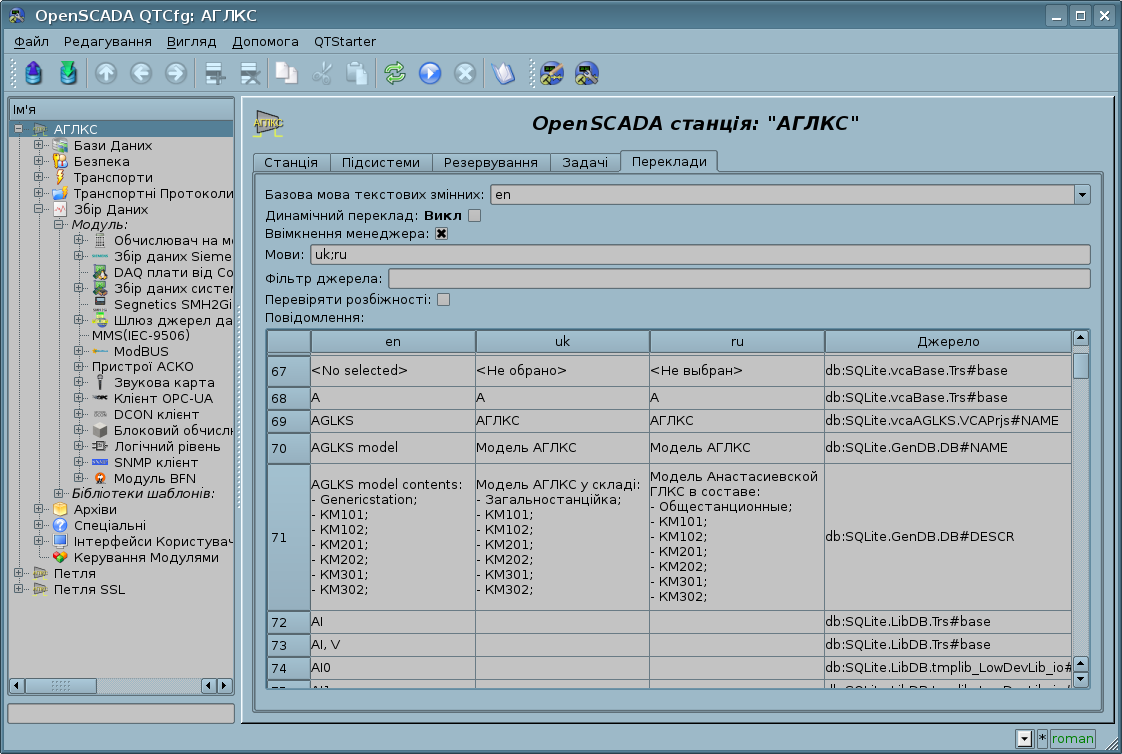This screenshot has width=1122, height=754.
Task: Click row header 71 in messages table
Action: point(289,537)
